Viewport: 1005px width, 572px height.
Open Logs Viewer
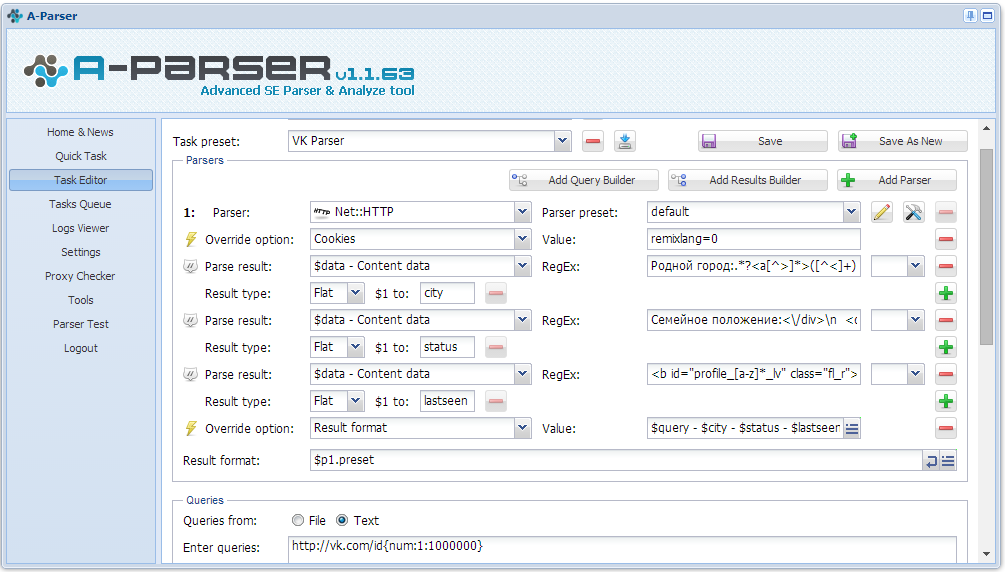pos(80,228)
